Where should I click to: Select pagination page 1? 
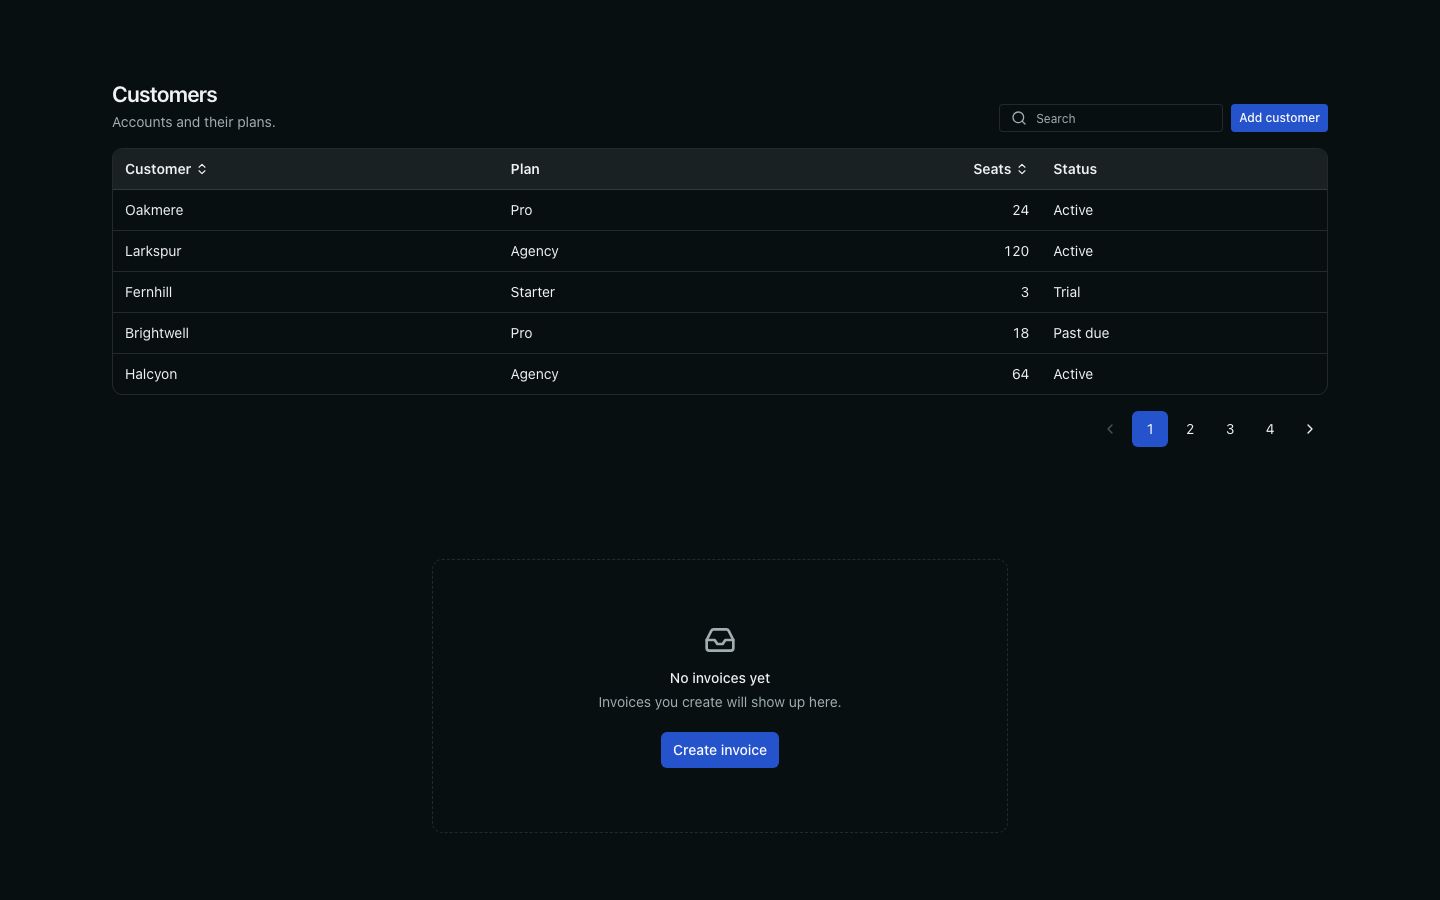point(1150,429)
